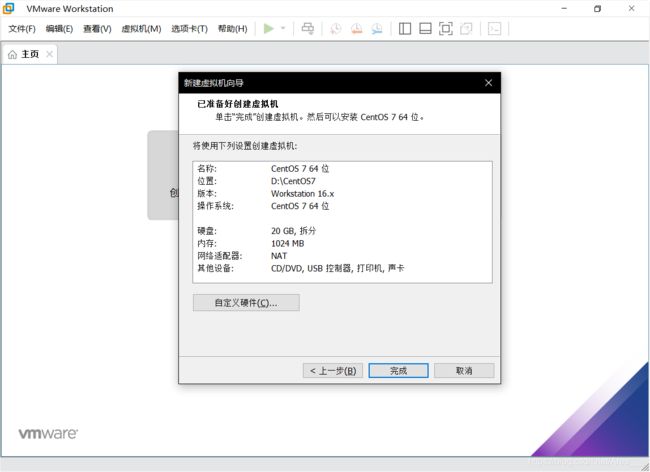Click the VMware Workstation app logo icon
Viewport: 650px width, 472px height.
coord(8,8)
